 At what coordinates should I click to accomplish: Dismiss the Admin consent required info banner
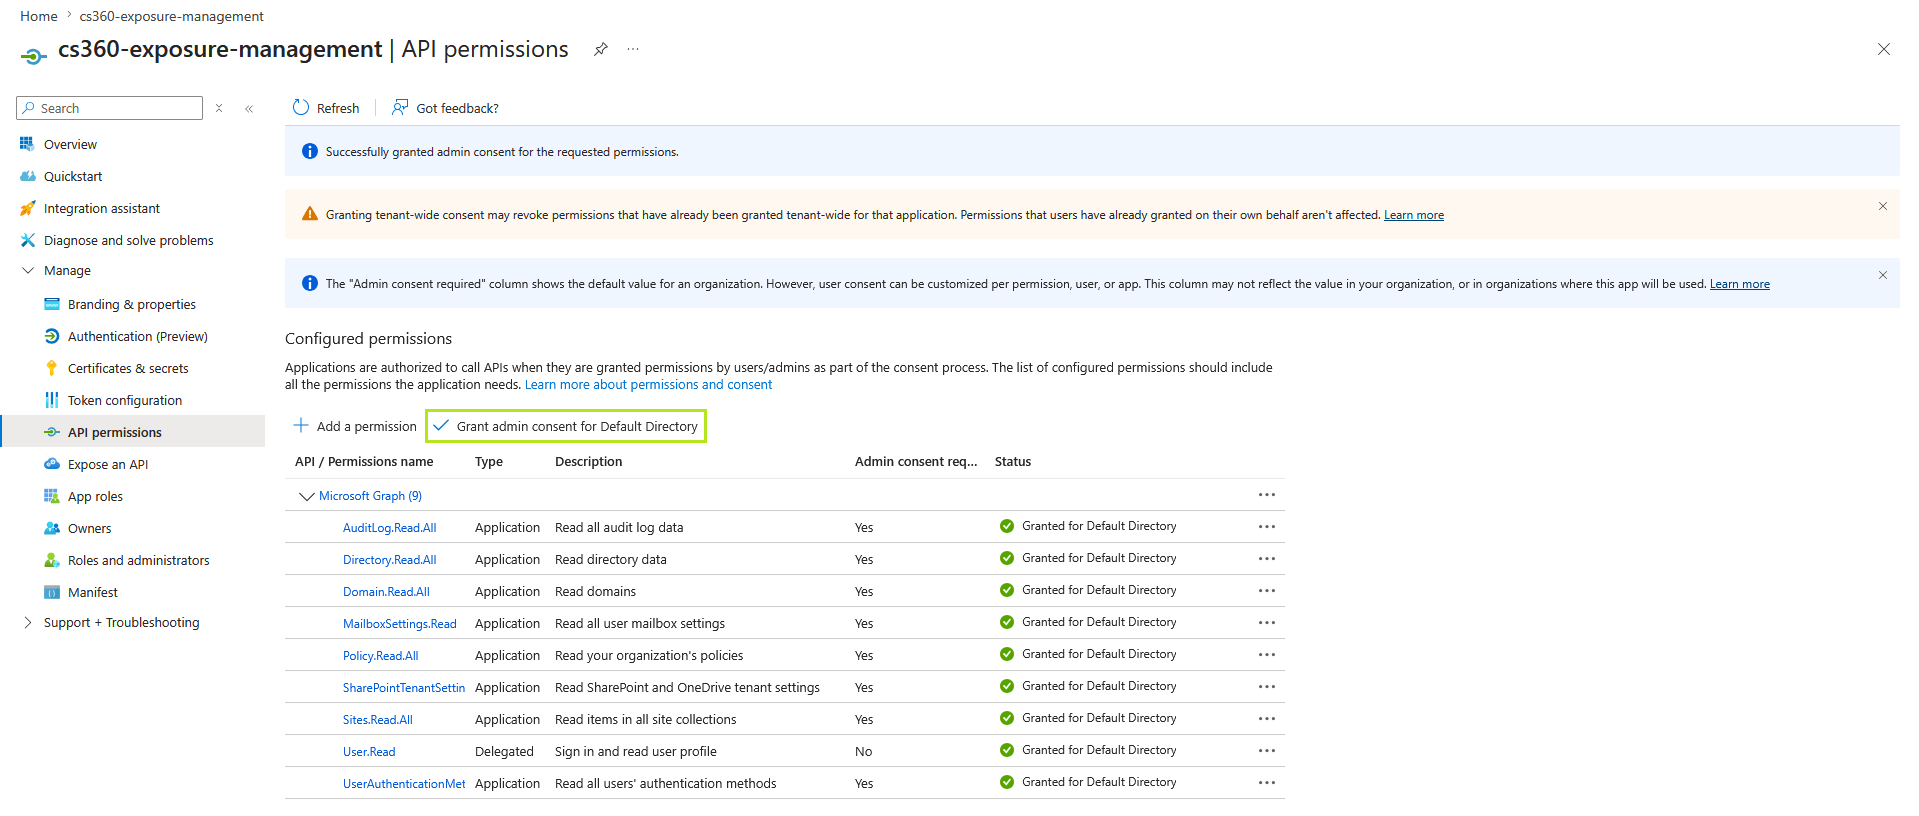coord(1883,275)
